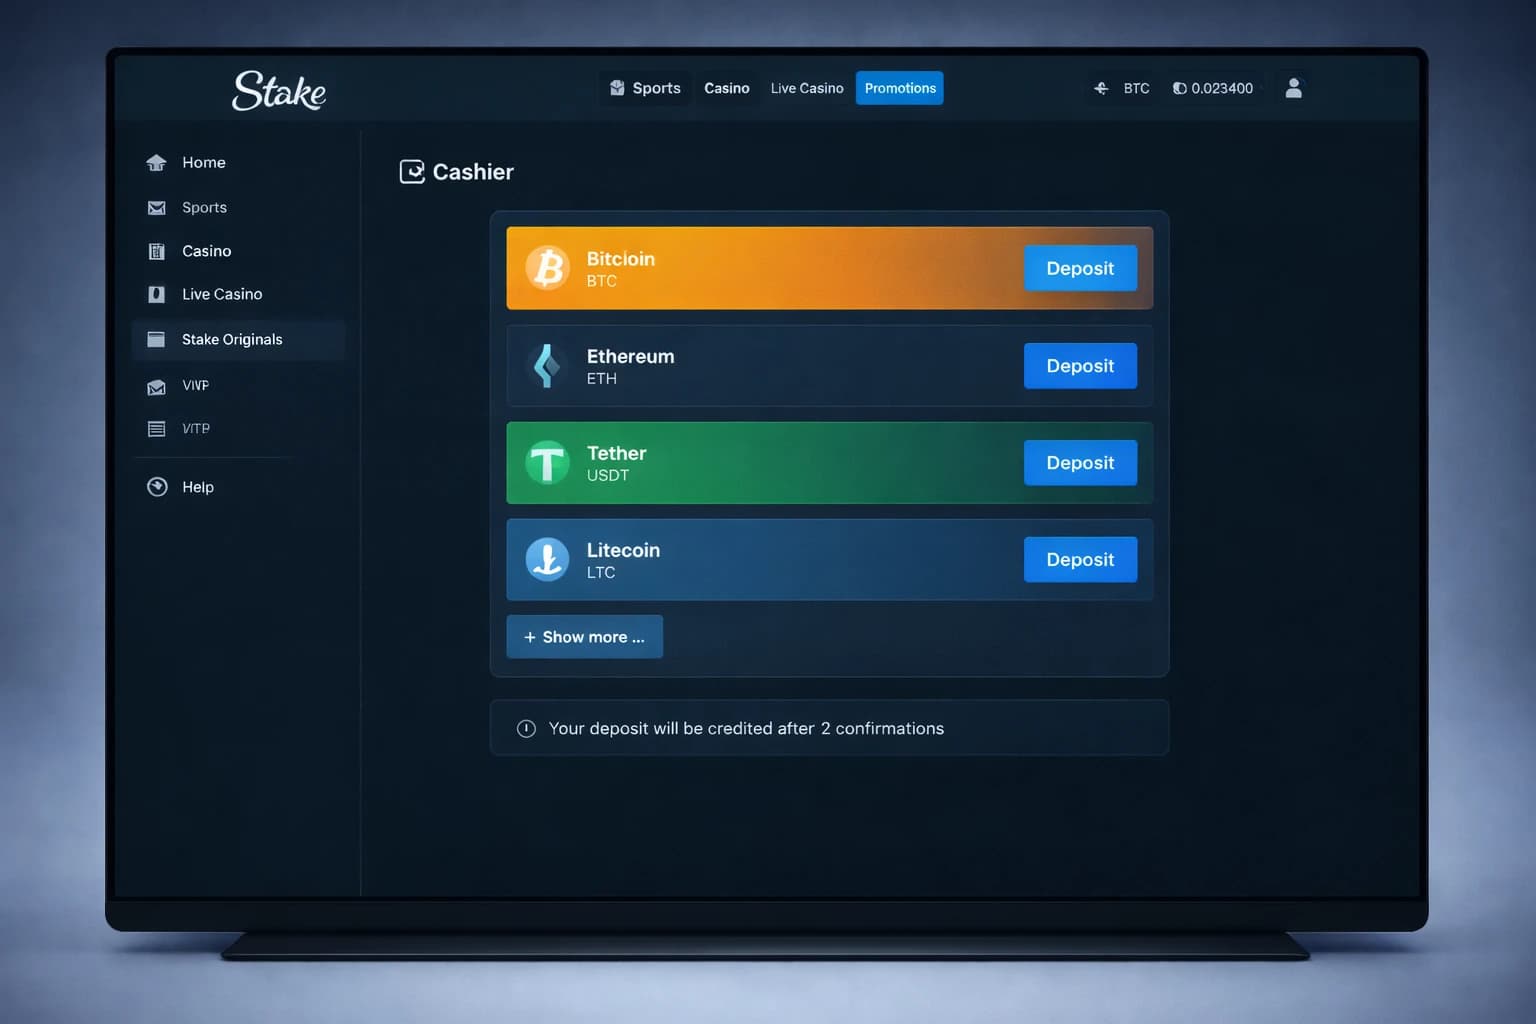Switch to the Promotions tab
Viewport: 1536px width, 1024px height.
tap(899, 88)
